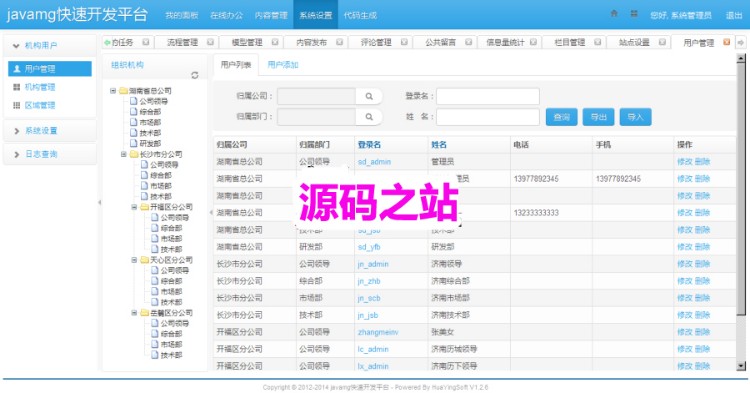The height and width of the screenshot is (393, 750).
Task: Collapse the 机构用户 sidebar section
Action: pyautogui.click(x=50, y=45)
